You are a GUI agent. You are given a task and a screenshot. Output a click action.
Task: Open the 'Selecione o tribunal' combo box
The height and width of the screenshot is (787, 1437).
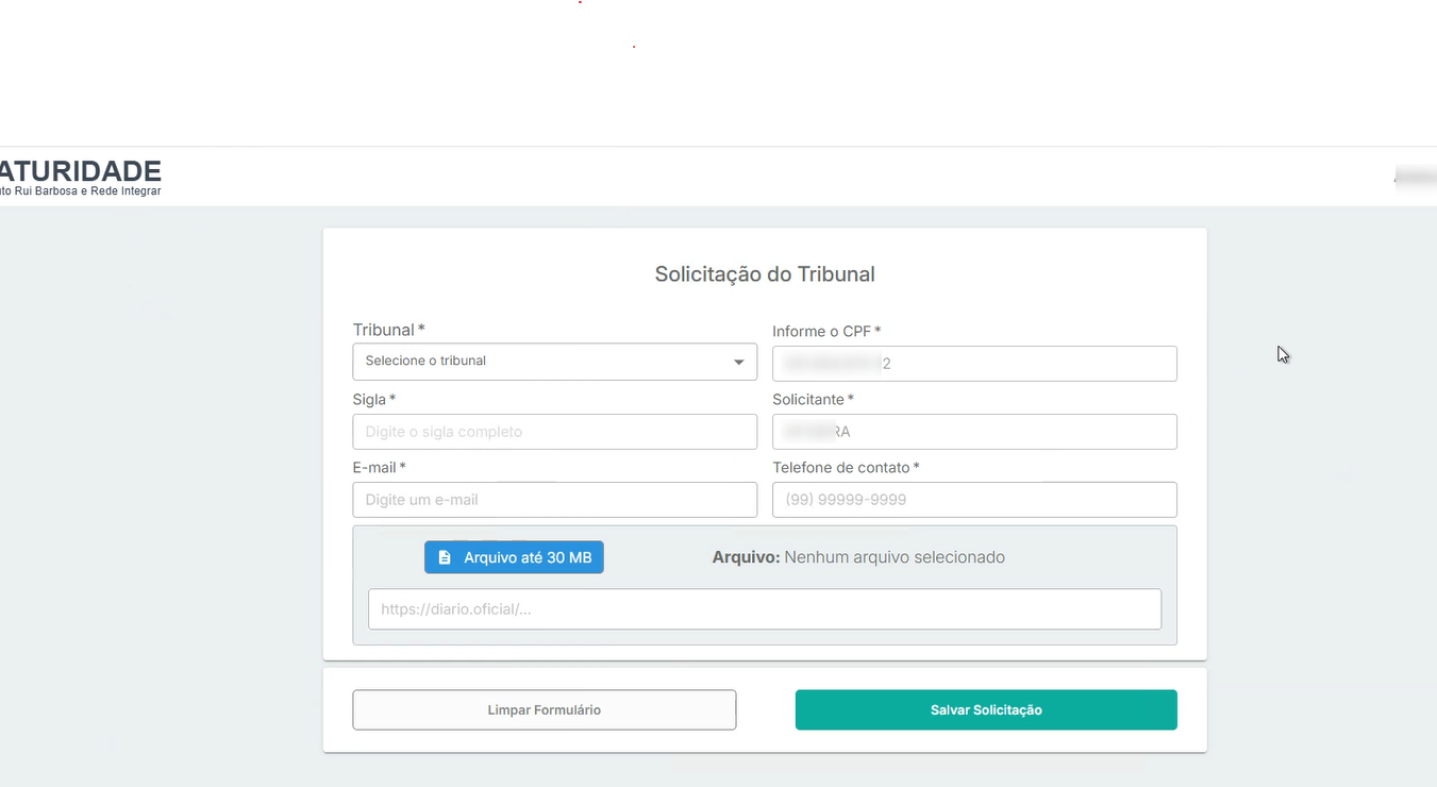tap(540, 362)
